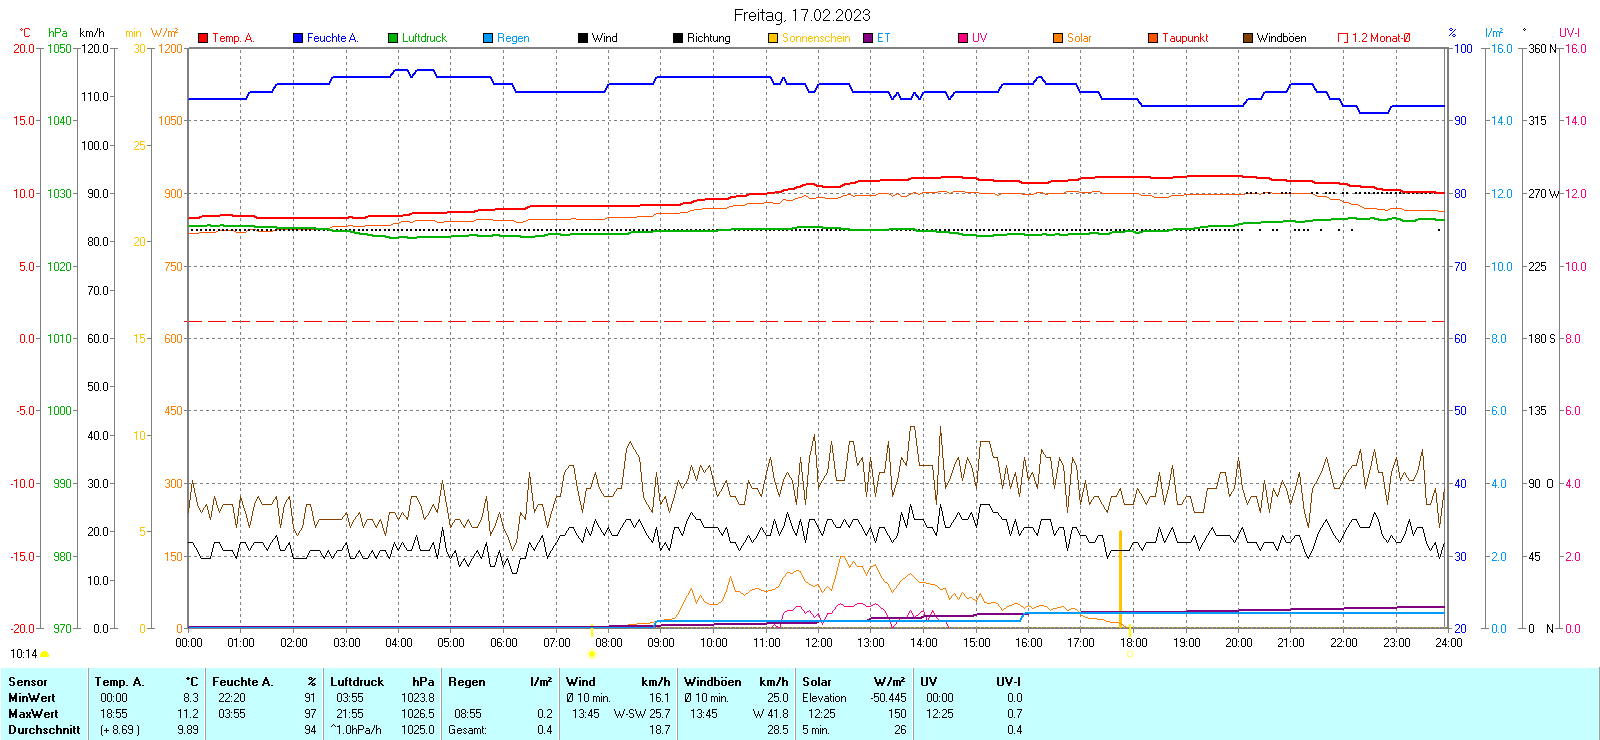This screenshot has width=1600, height=740.
Task: Click the chart title Freitag, 17.02.2023
Action: click(x=802, y=15)
